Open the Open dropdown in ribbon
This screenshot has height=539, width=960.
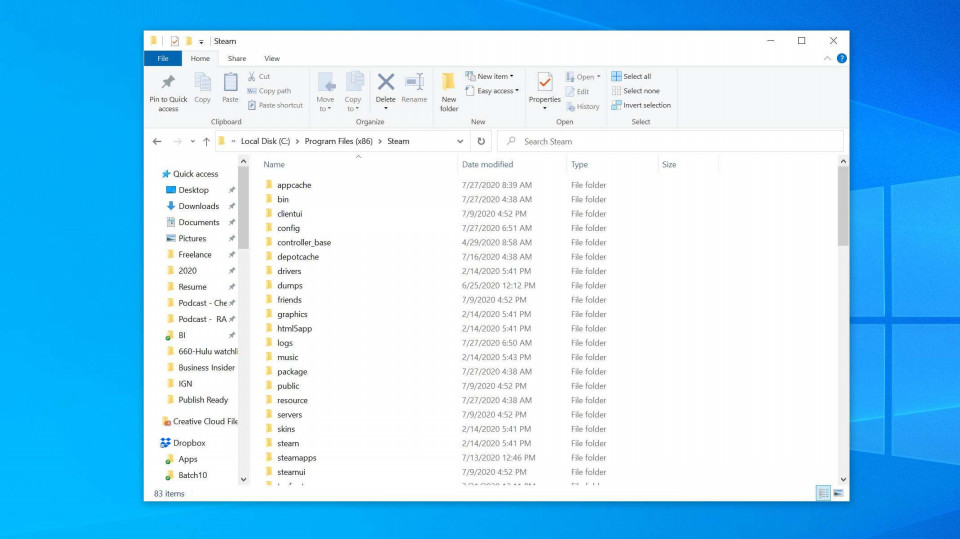(583, 77)
